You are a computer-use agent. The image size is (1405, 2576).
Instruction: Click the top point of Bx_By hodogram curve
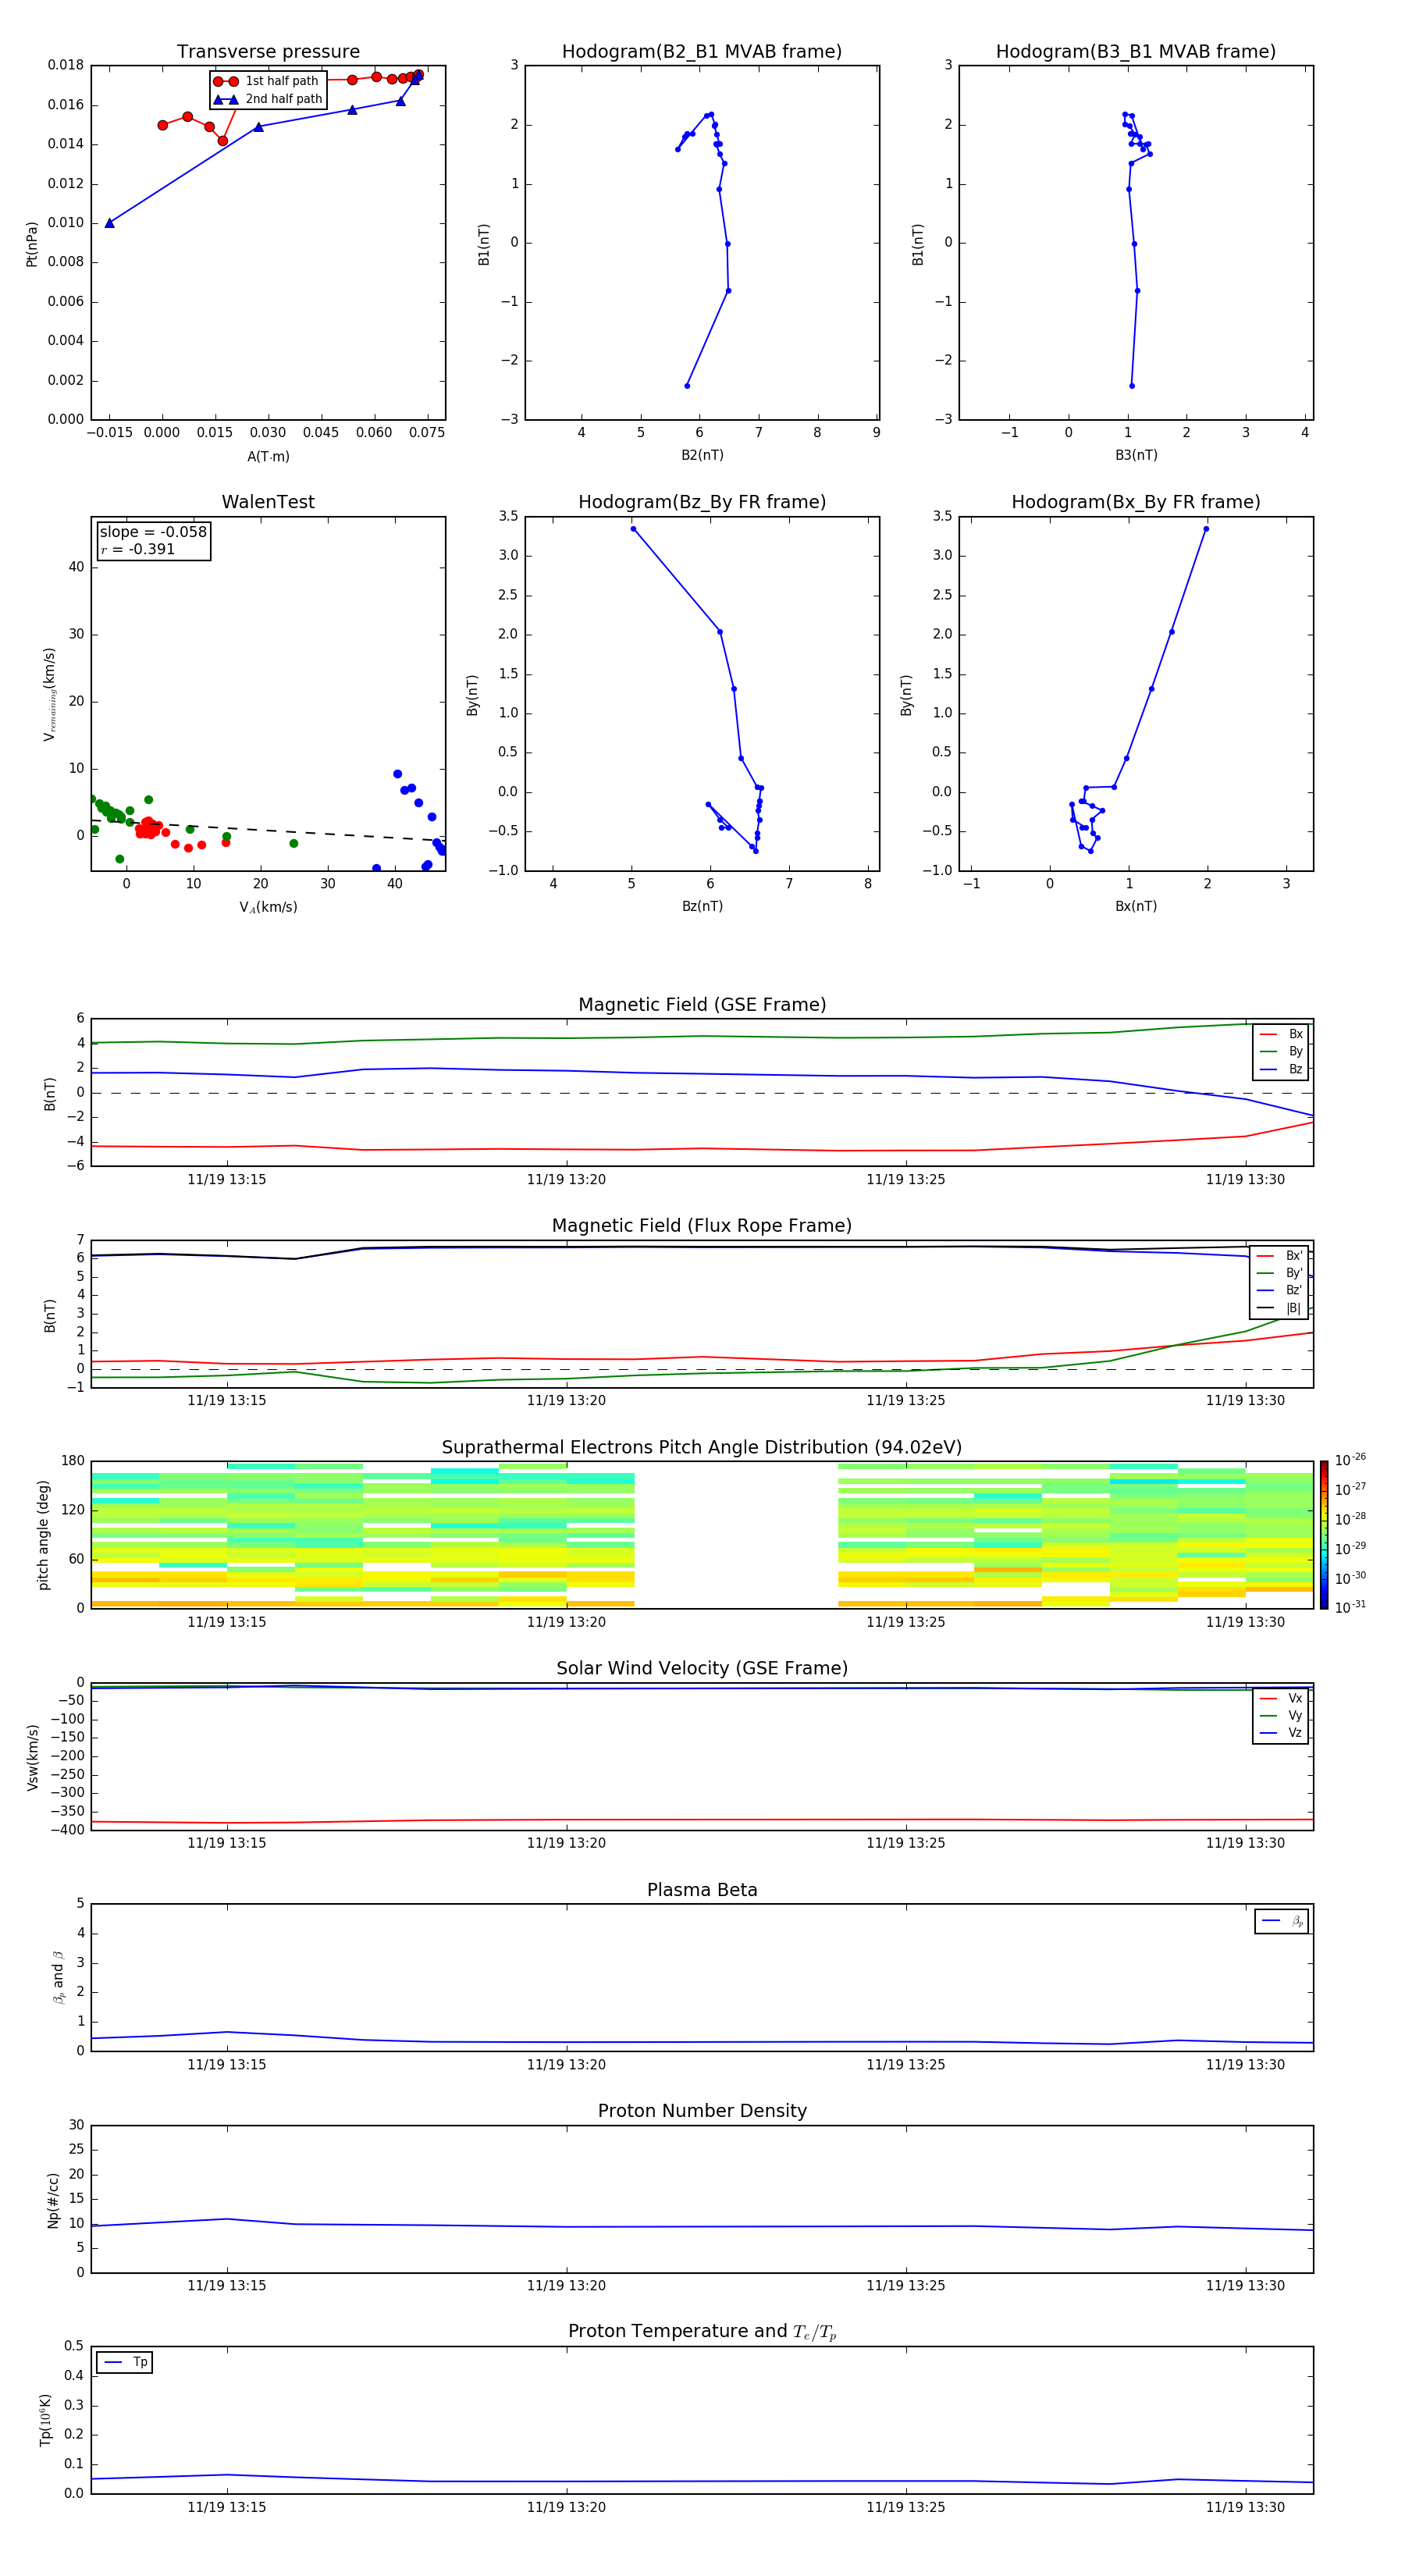click(1206, 529)
